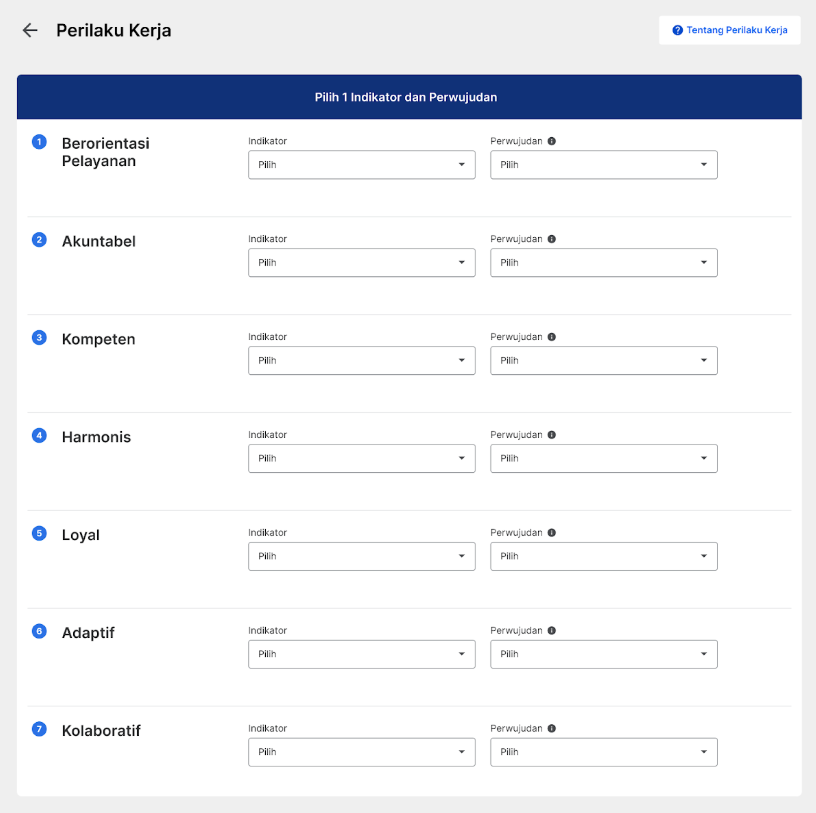Open Indikator dropdown for Kompeten
This screenshot has width=816, height=813.
362,360
